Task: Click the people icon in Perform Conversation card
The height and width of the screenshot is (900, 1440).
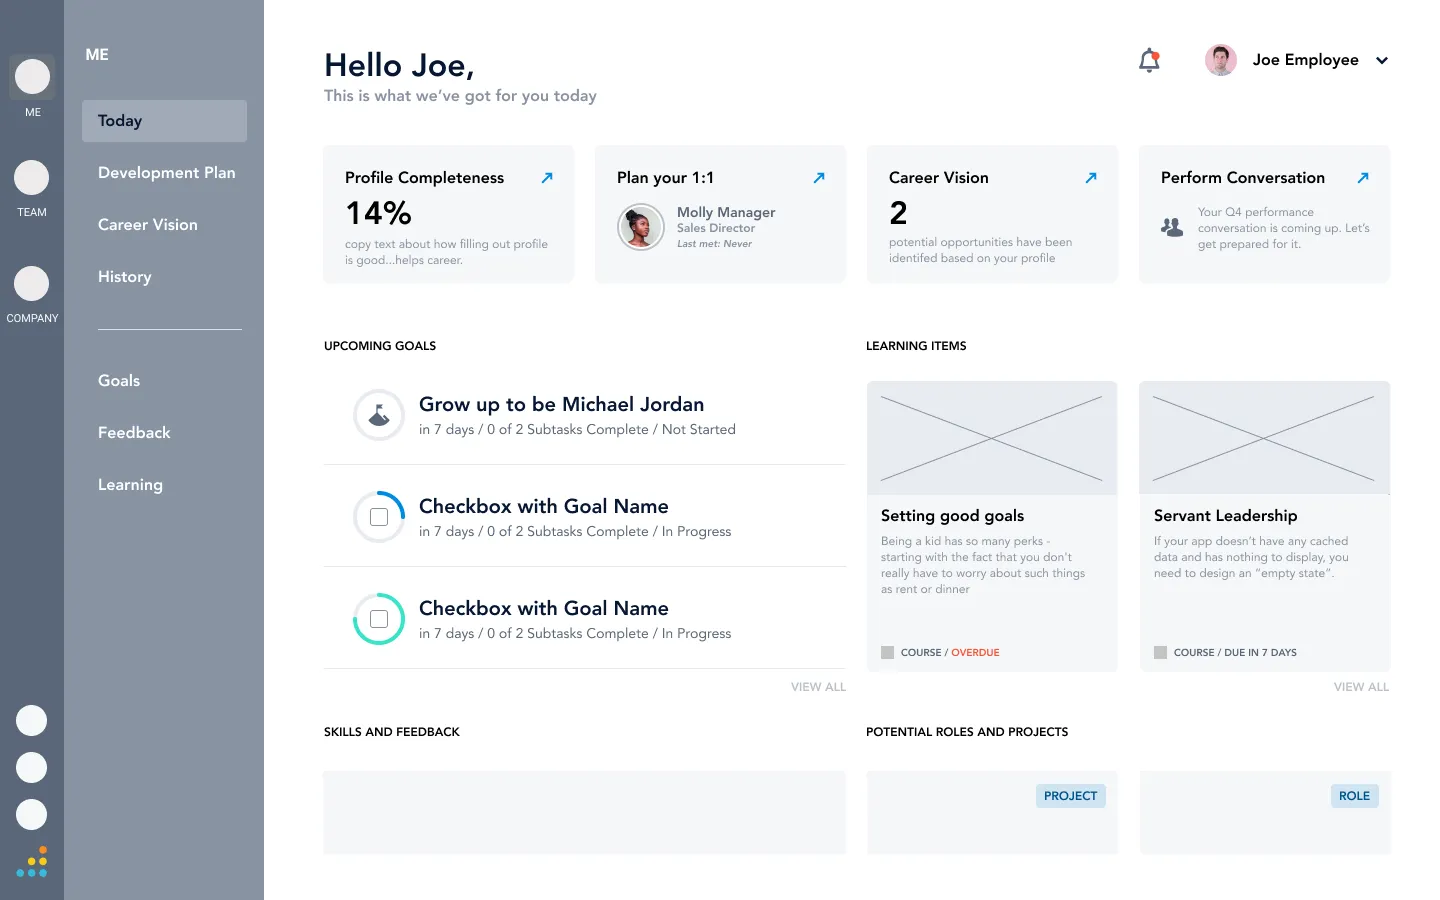Action: click(1172, 227)
